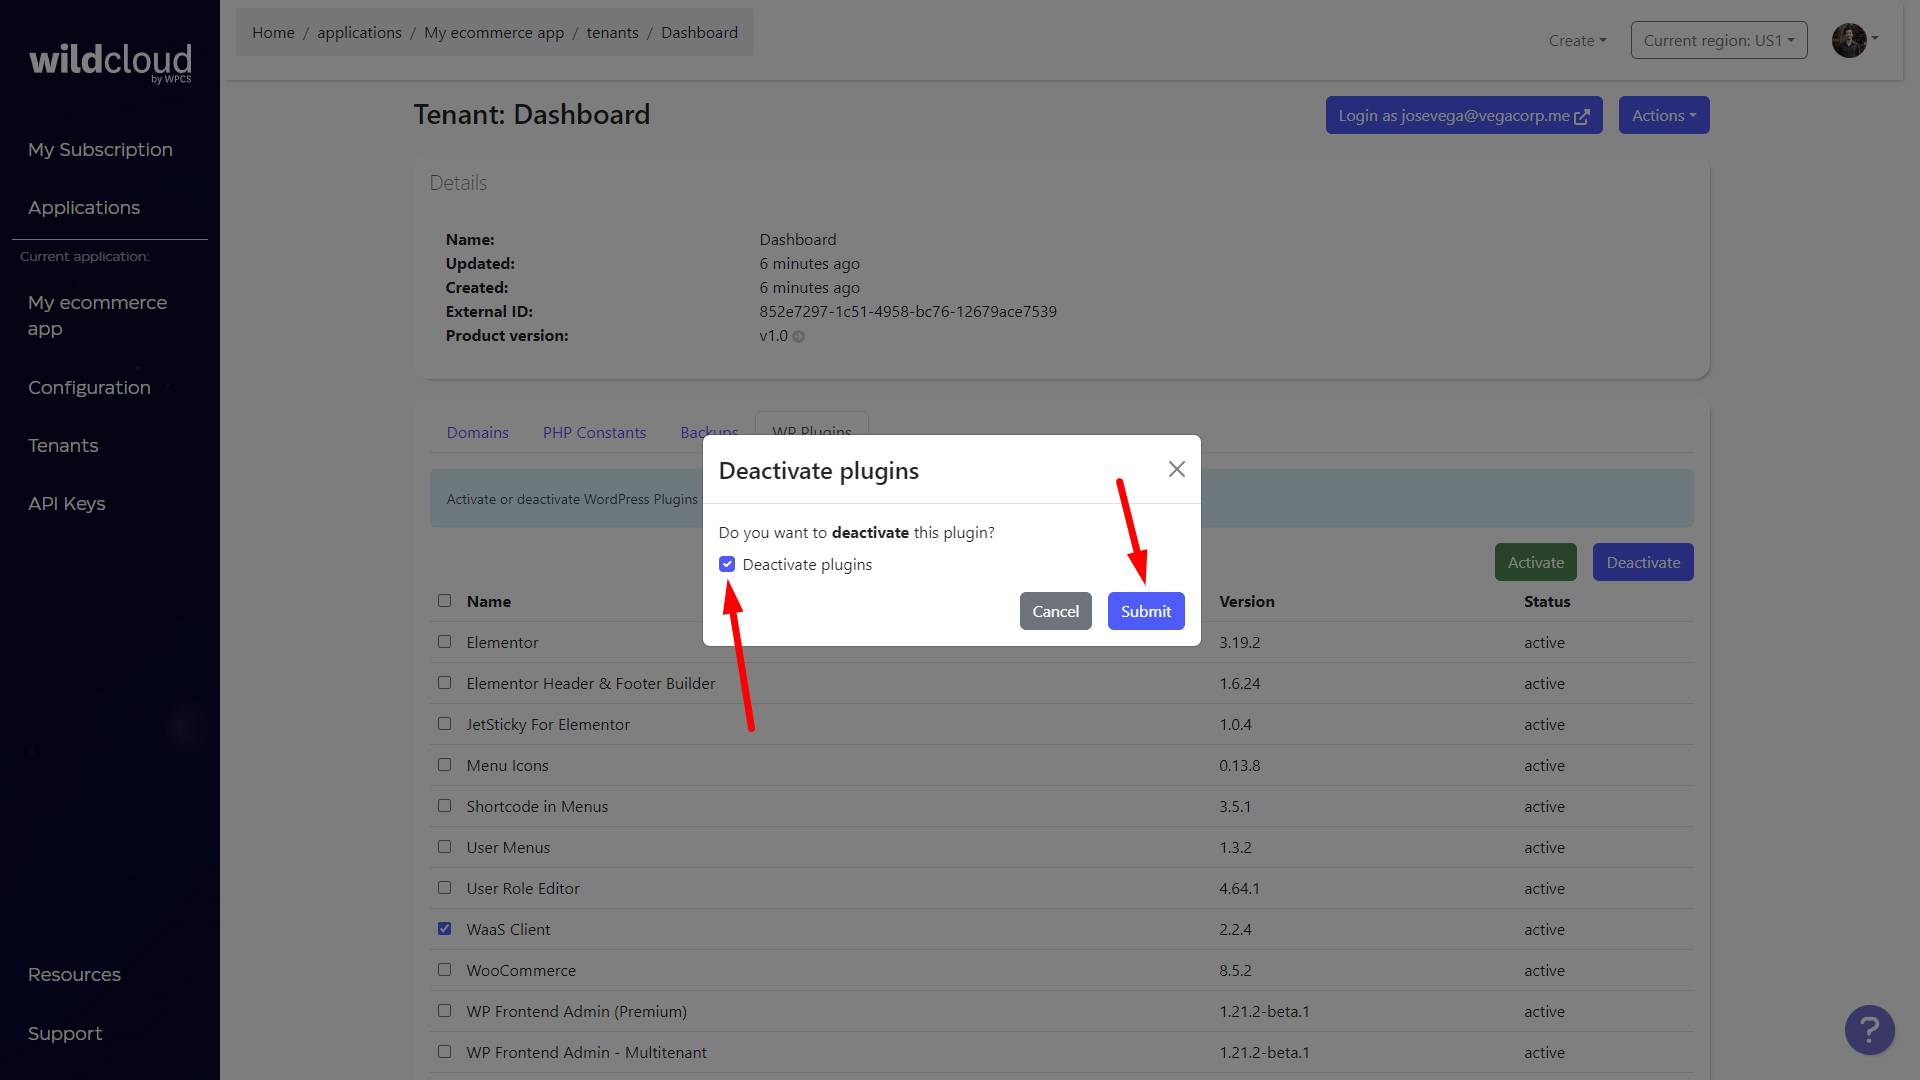Click the product version info icon
This screenshot has height=1080, width=1920.
798,337
